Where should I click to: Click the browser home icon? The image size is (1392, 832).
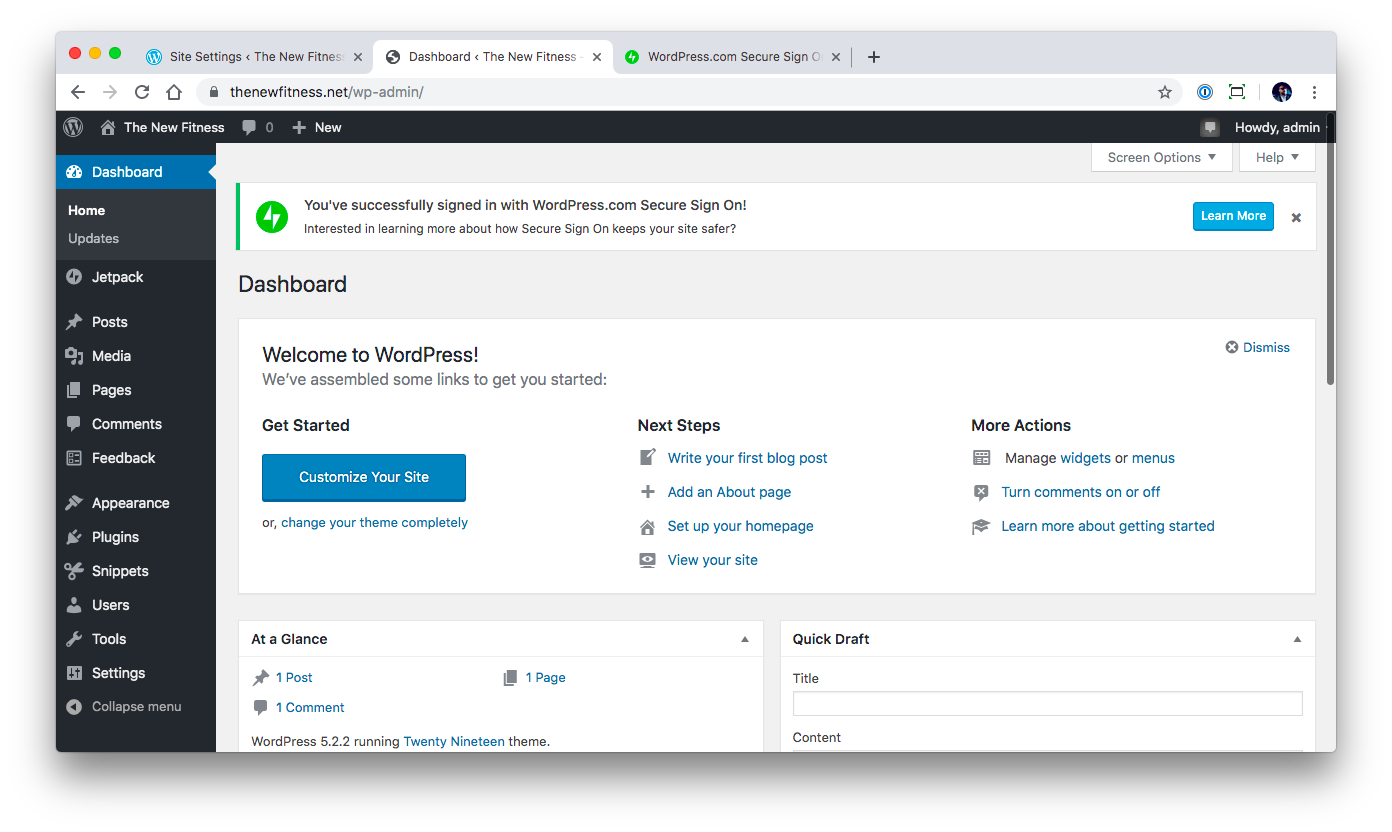[x=174, y=92]
